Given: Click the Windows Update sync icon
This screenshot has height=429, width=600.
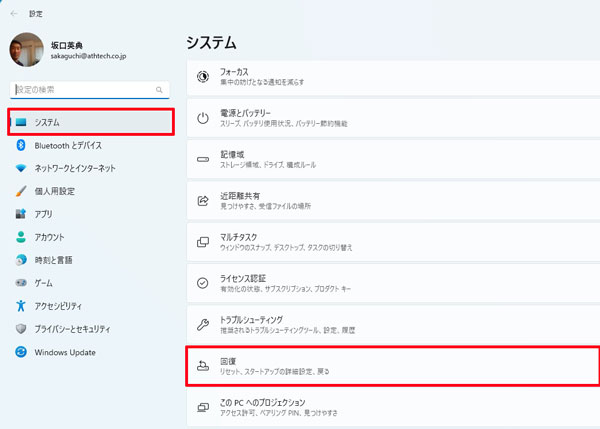Looking at the screenshot, I should tap(20, 352).
